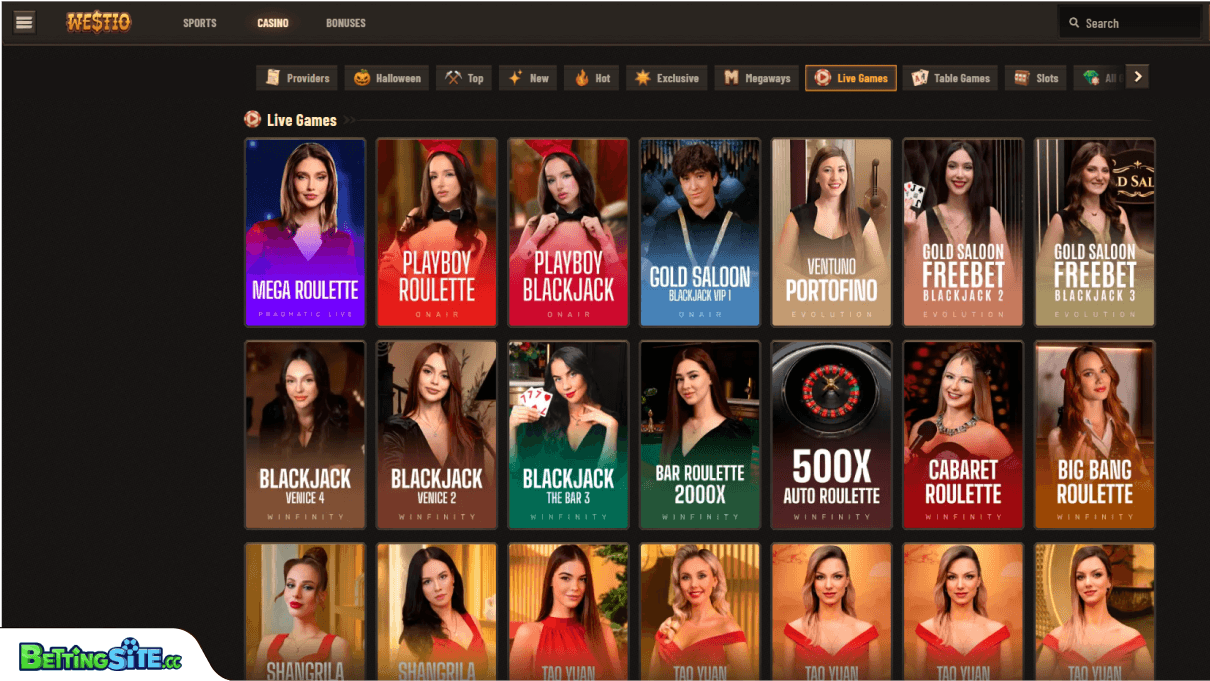
Task: Click the Exclusive starburst icon
Action: click(x=642, y=78)
